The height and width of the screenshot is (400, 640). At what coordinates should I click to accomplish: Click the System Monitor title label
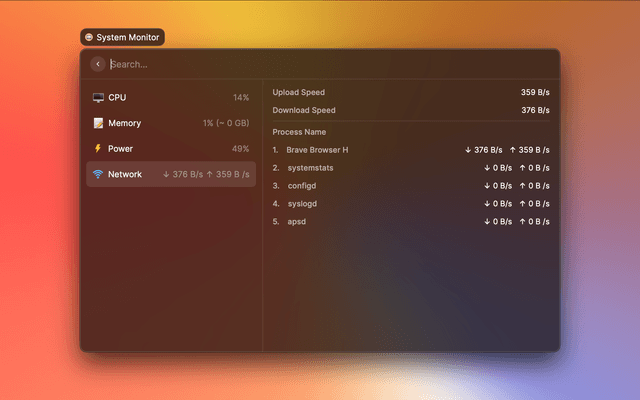point(128,37)
